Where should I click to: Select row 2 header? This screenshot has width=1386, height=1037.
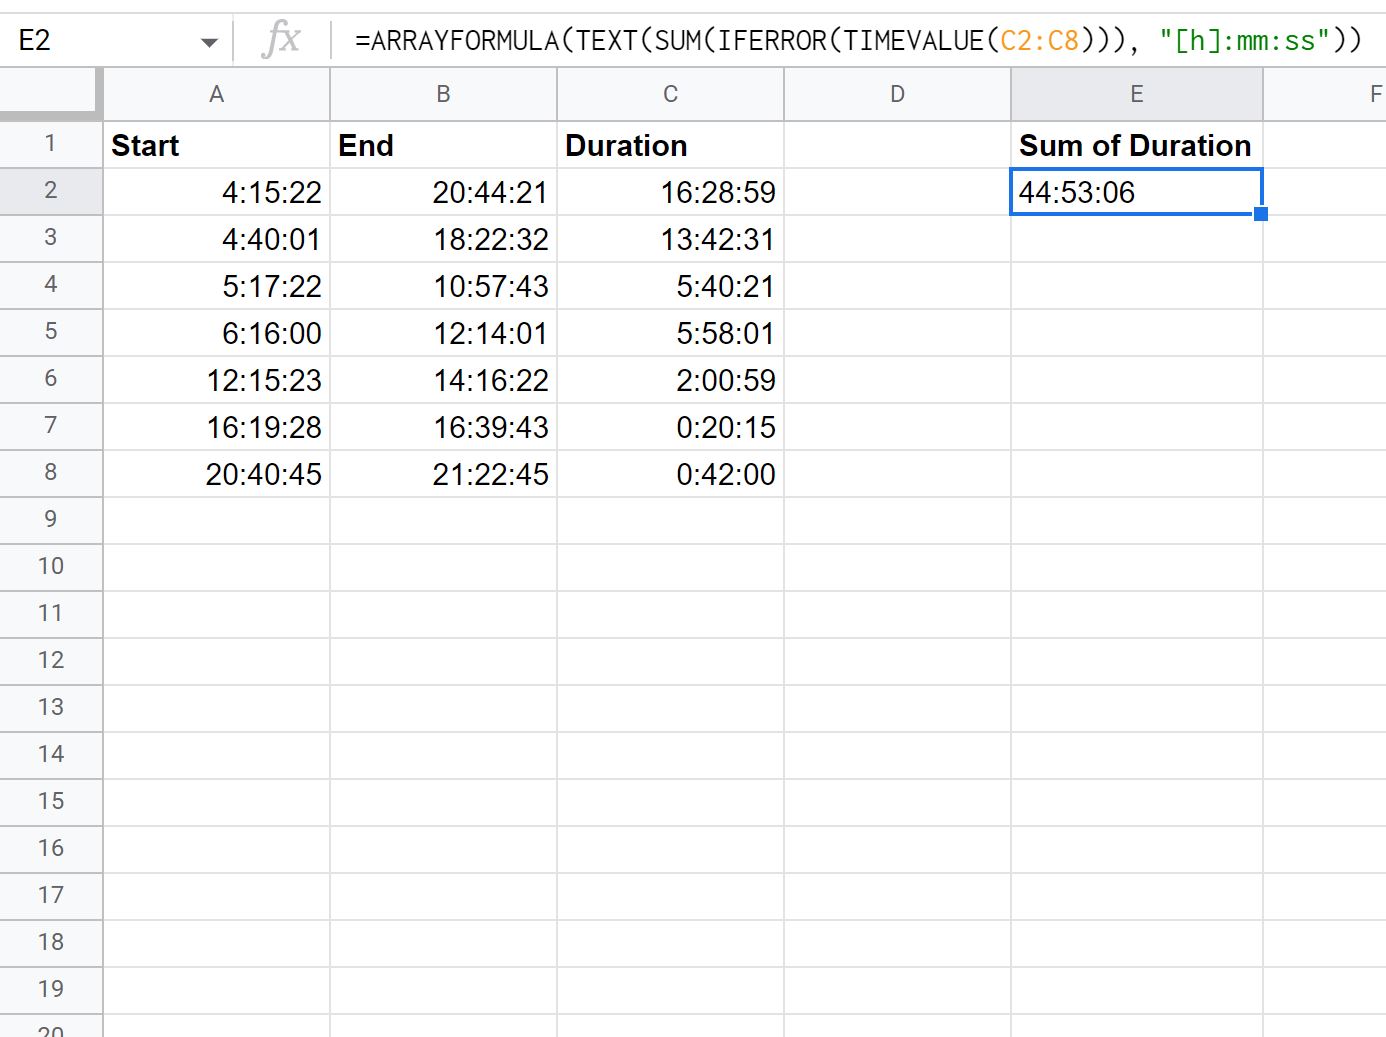tap(50, 190)
